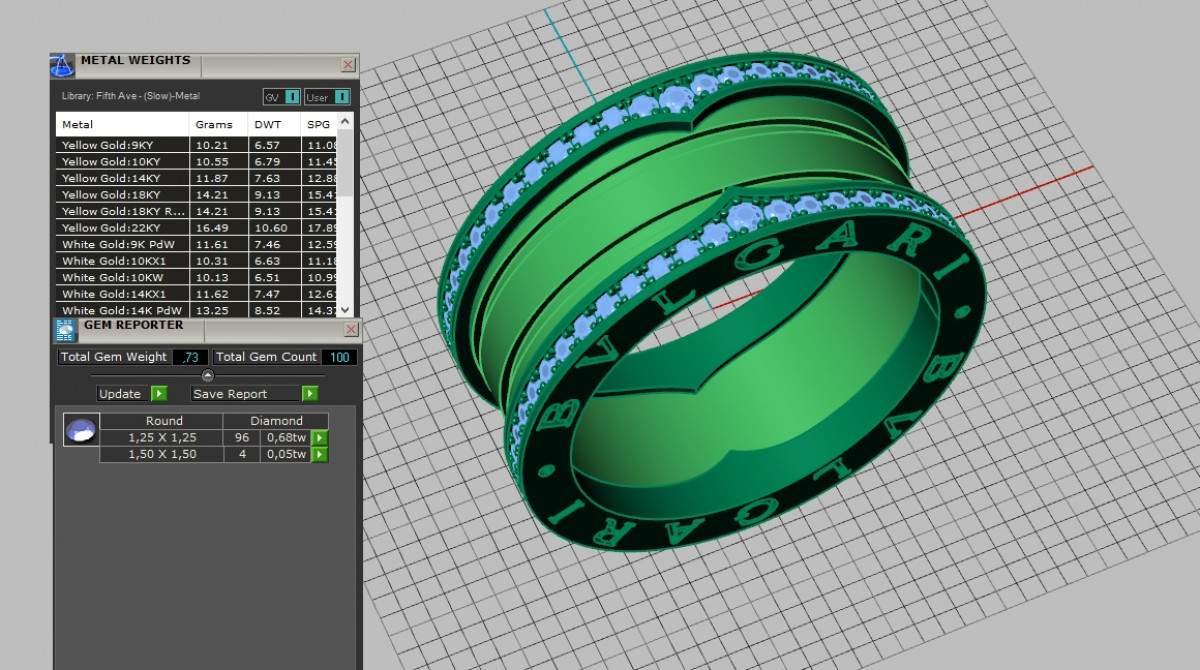Click green arrow on 1,25 X 1,25 row
1200x670 pixels.
pyautogui.click(x=319, y=438)
